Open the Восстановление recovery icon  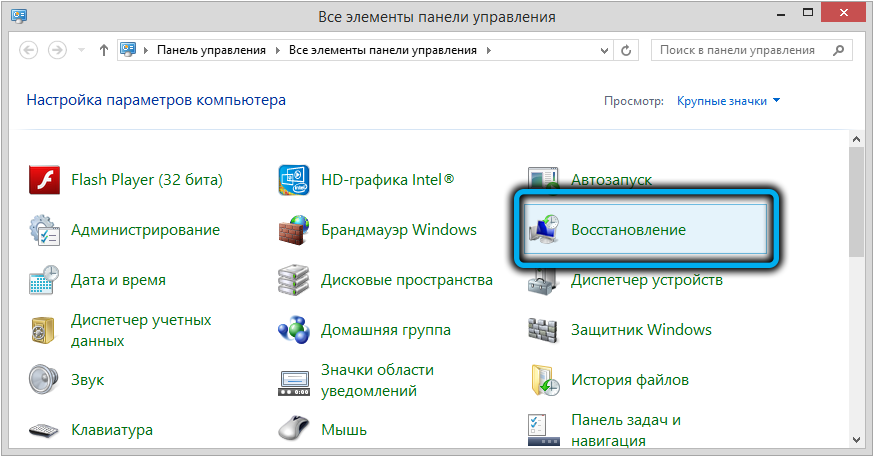[x=545, y=230]
